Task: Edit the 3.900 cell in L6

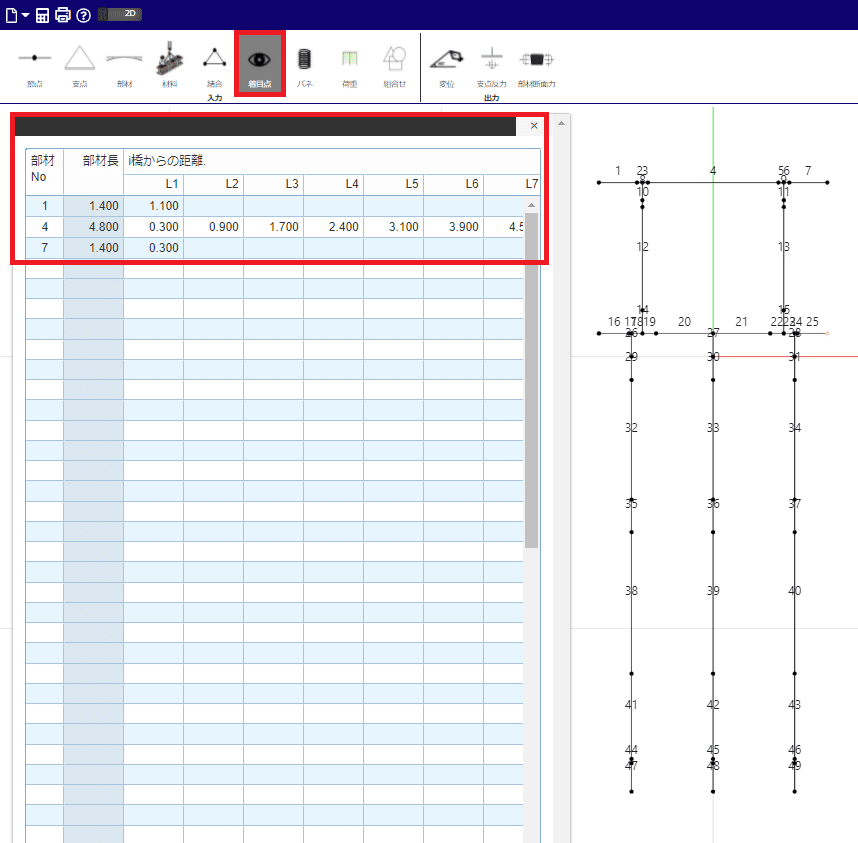Action: coord(454,226)
